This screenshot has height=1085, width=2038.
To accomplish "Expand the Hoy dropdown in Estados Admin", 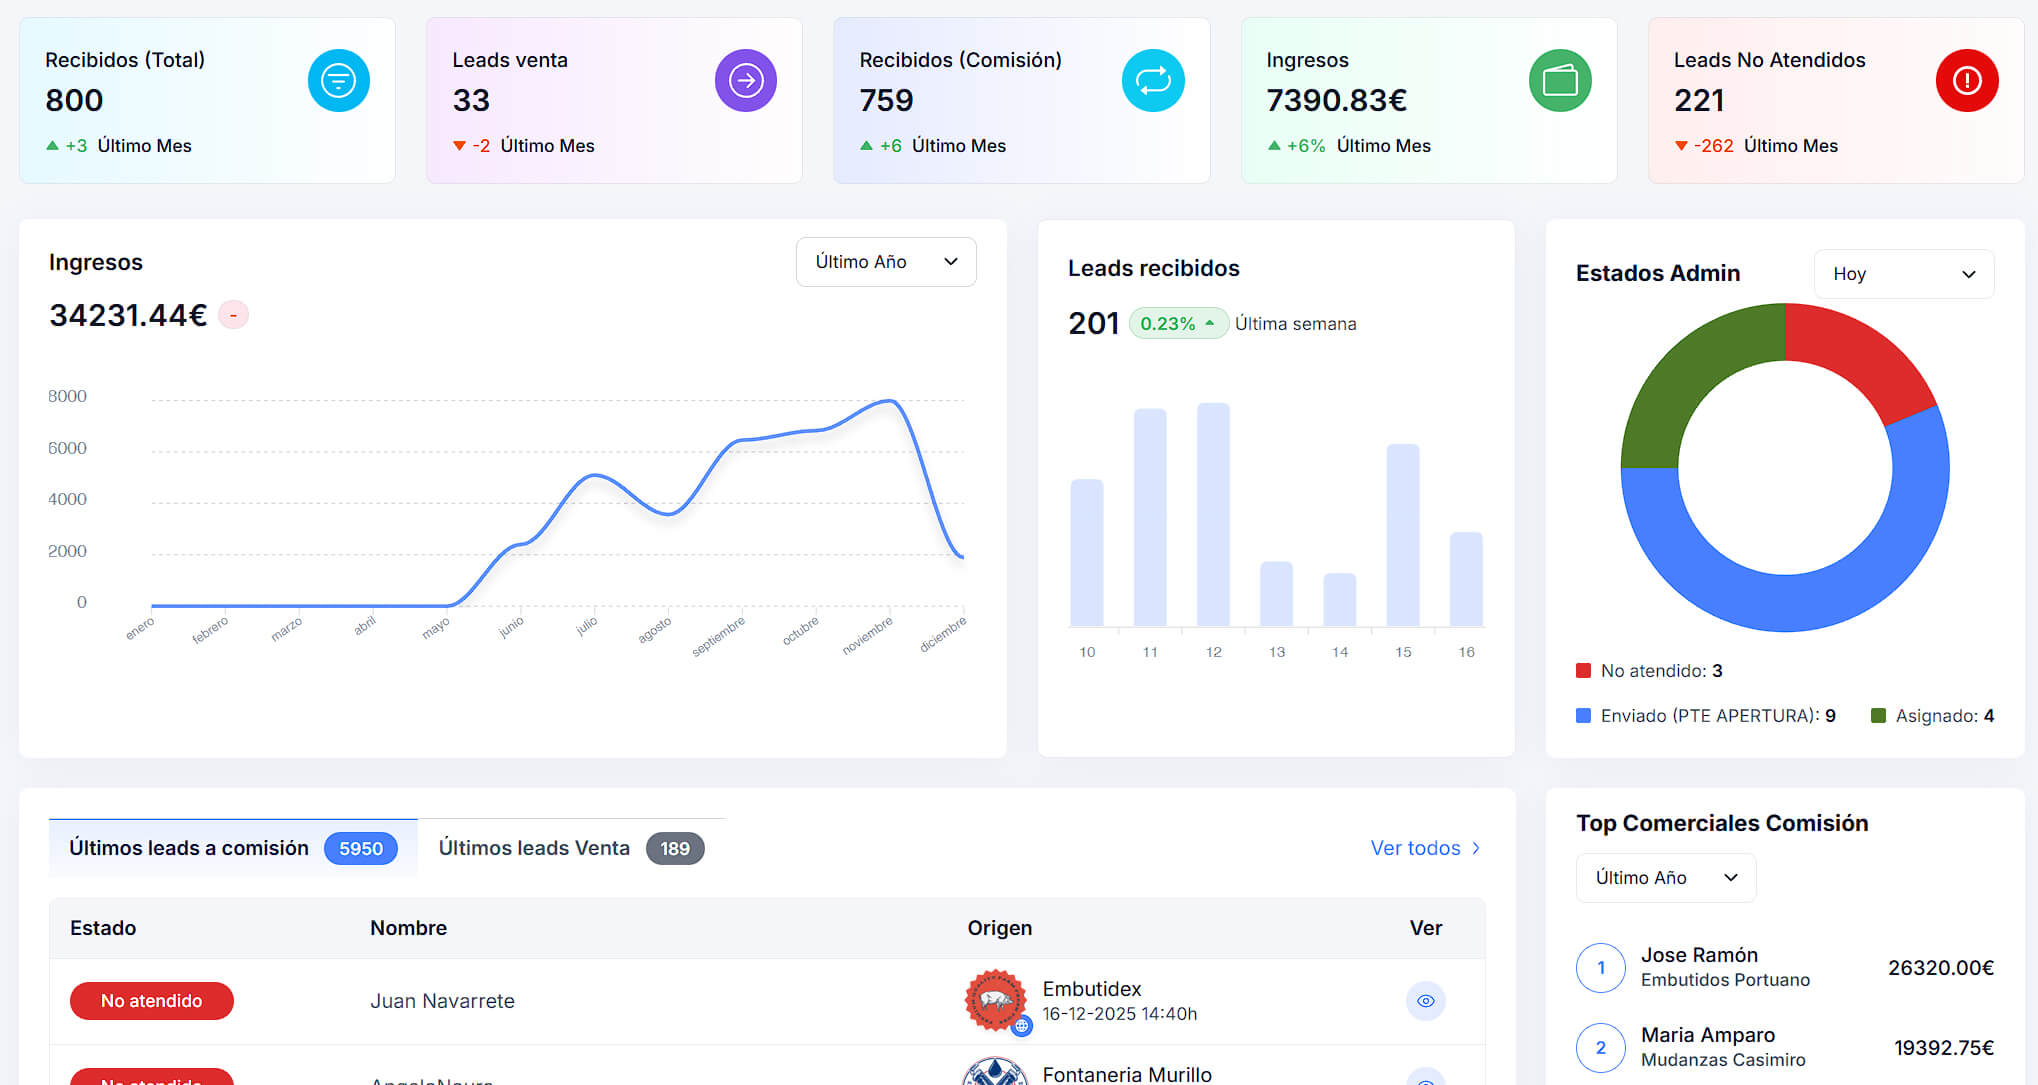I will click(x=1903, y=274).
